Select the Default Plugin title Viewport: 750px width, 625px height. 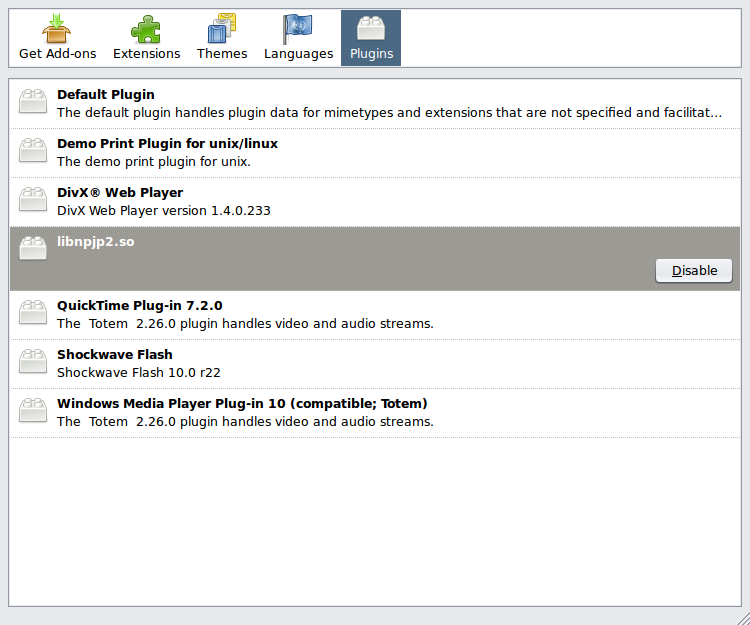point(106,95)
